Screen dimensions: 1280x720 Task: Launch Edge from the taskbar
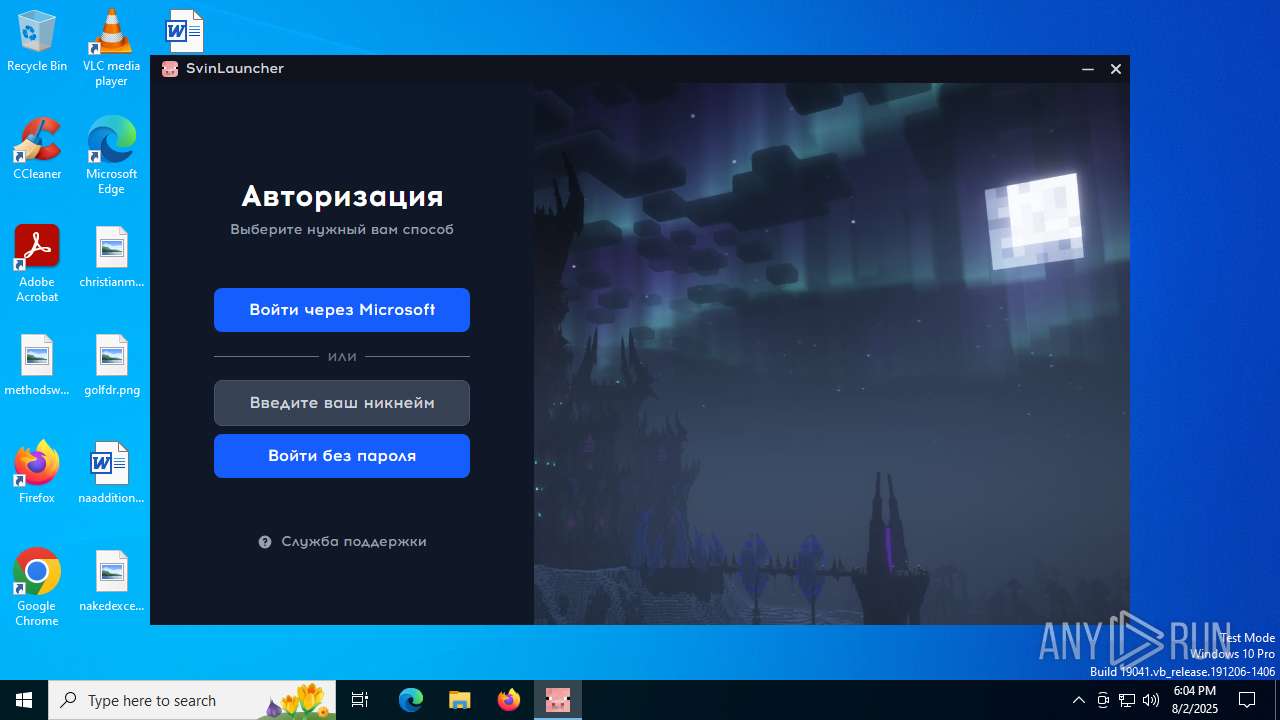click(x=411, y=700)
